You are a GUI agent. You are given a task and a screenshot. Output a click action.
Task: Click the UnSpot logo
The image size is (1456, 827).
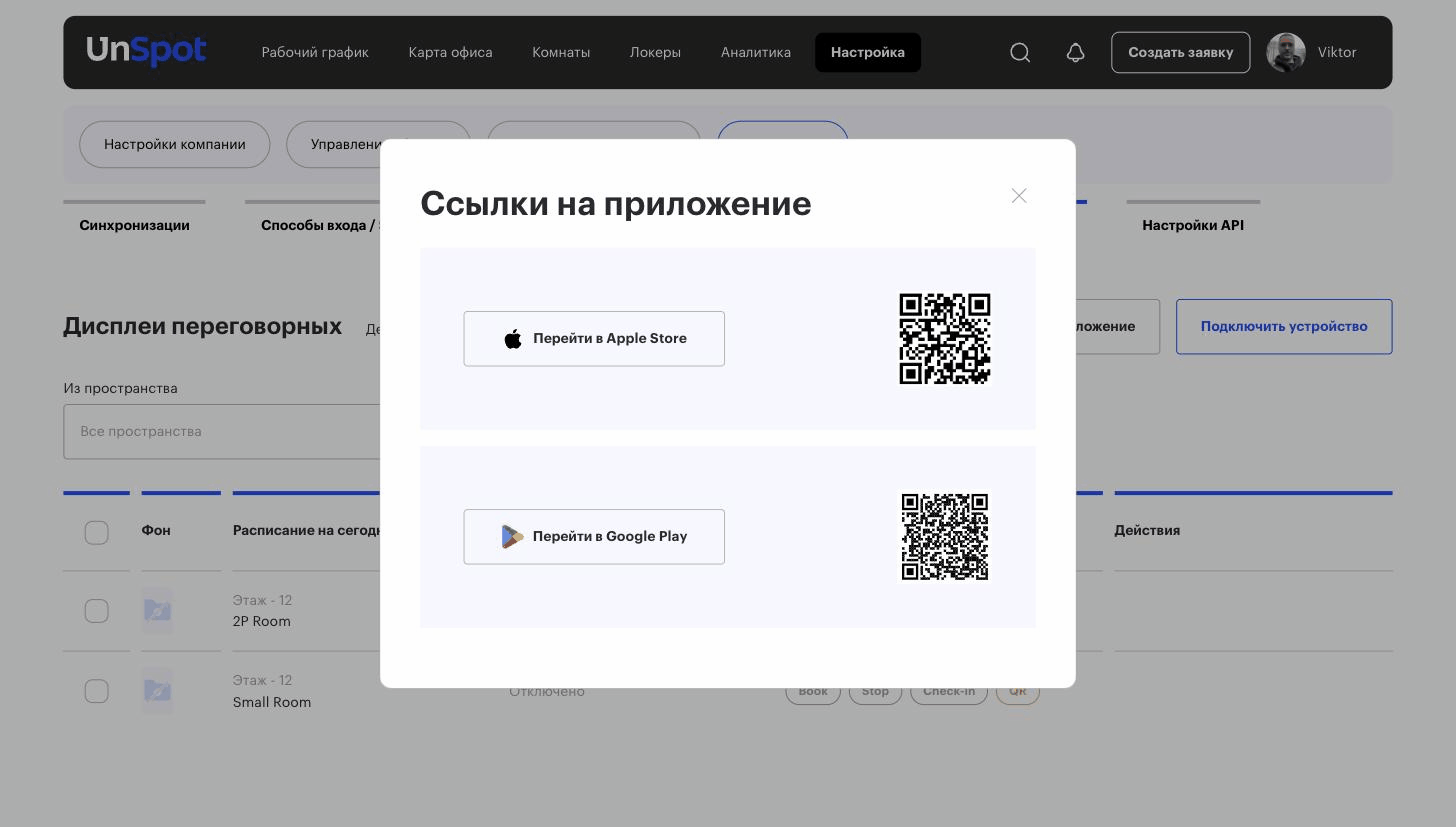pyautogui.click(x=146, y=50)
